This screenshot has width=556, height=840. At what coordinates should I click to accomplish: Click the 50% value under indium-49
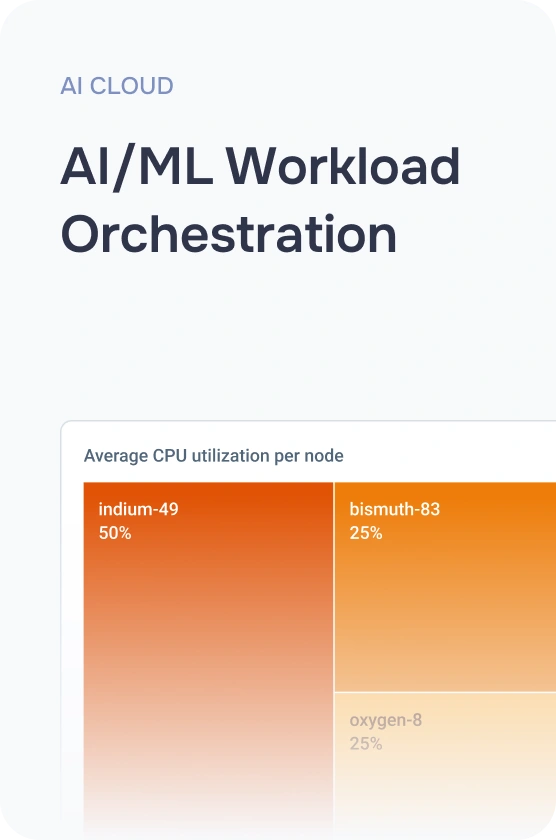pyautogui.click(x=115, y=533)
